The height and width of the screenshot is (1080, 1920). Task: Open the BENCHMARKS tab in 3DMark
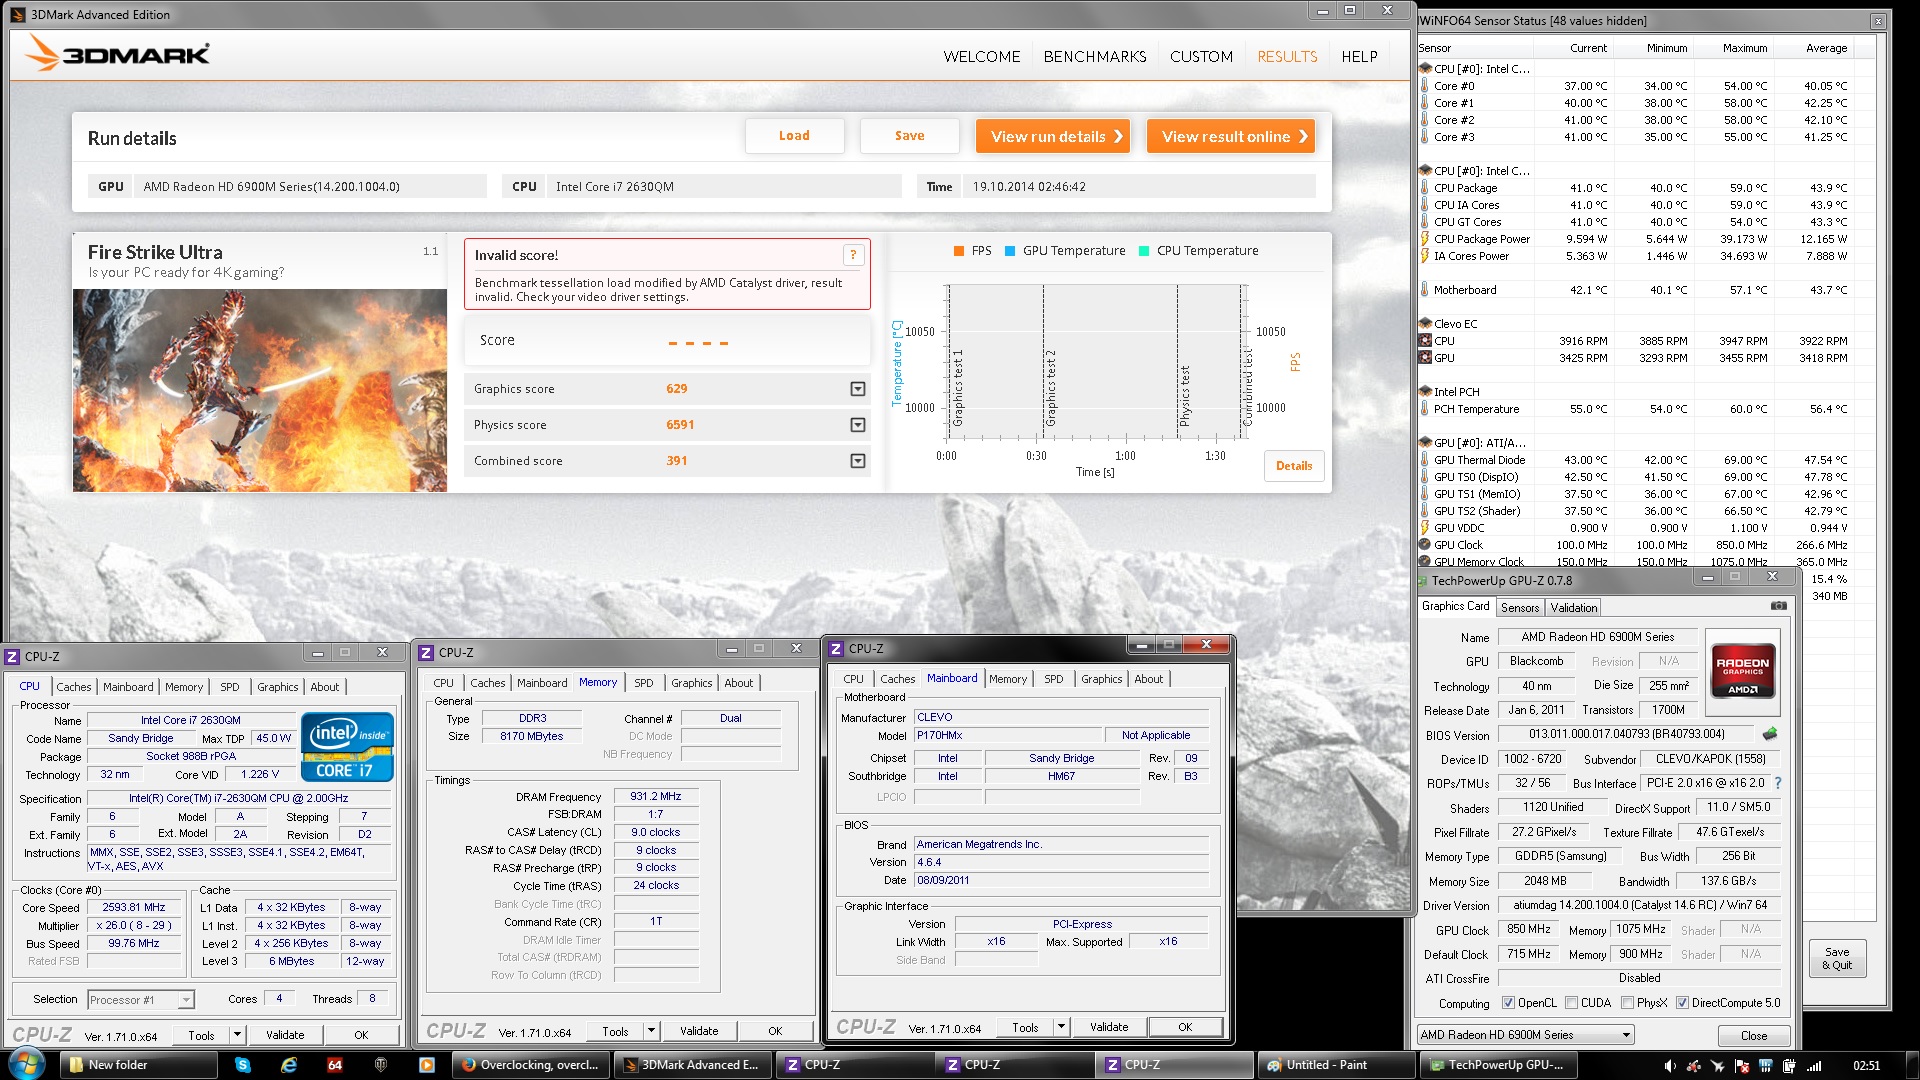click(x=1095, y=57)
